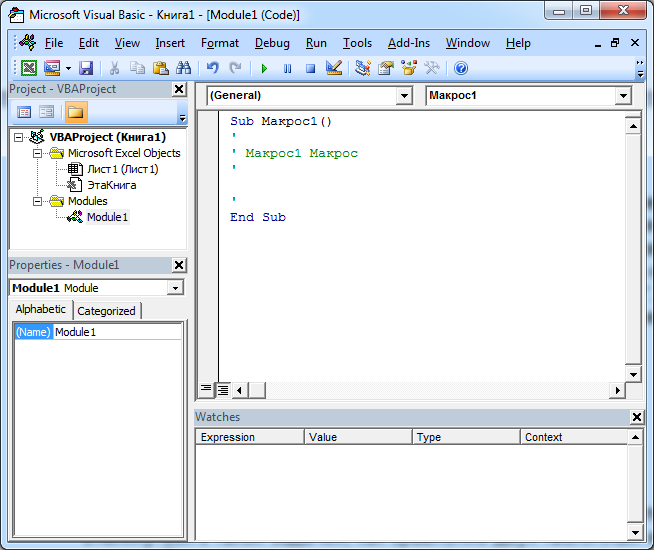Open toolbar options chevron at toolbar end
The height and width of the screenshot is (550, 654).
[x=640, y=68]
